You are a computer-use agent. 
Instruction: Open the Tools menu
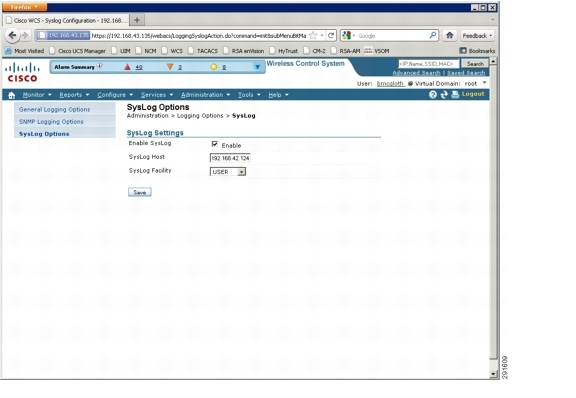click(x=249, y=95)
